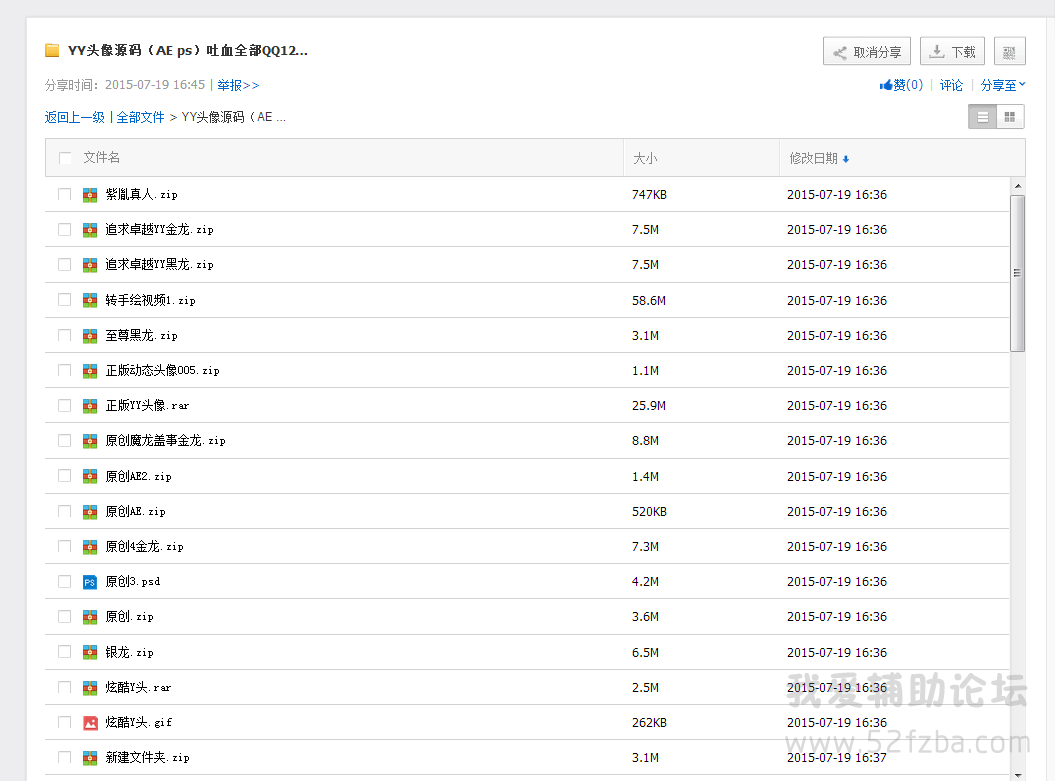Open the file 正版动态头像005.zip
The width and height of the screenshot is (1055, 781).
coord(162,371)
